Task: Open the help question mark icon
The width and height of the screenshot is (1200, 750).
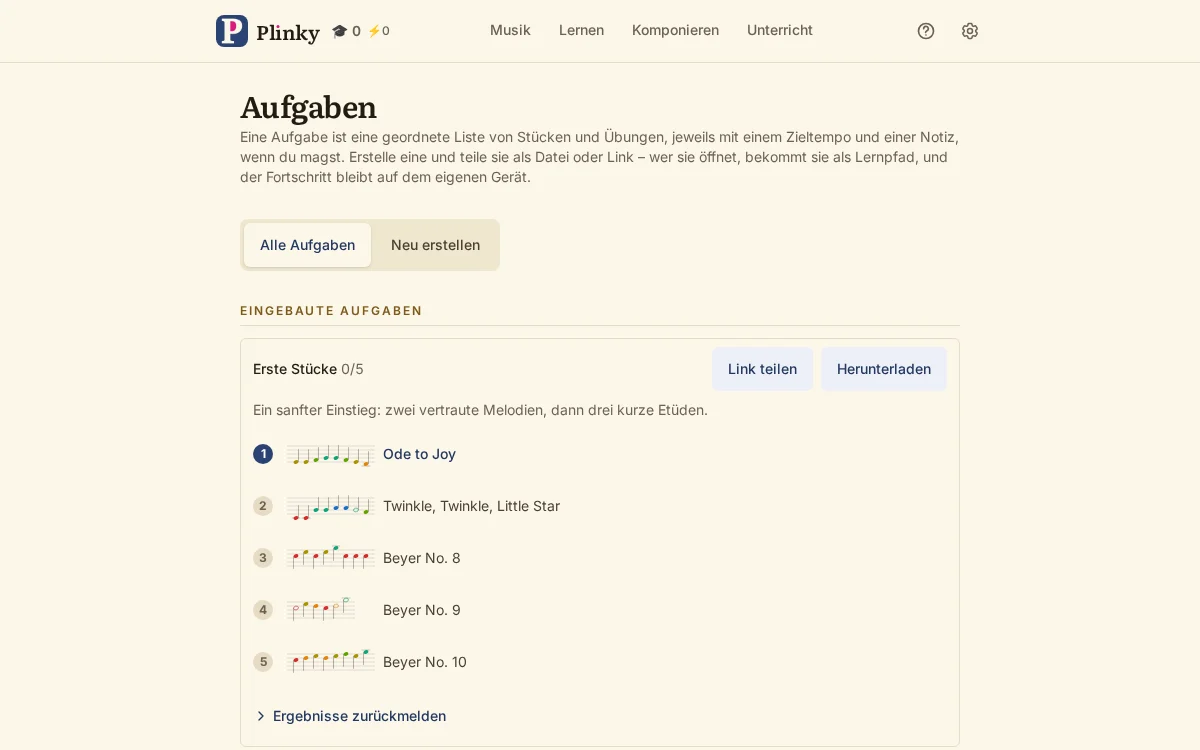Action: tap(926, 31)
